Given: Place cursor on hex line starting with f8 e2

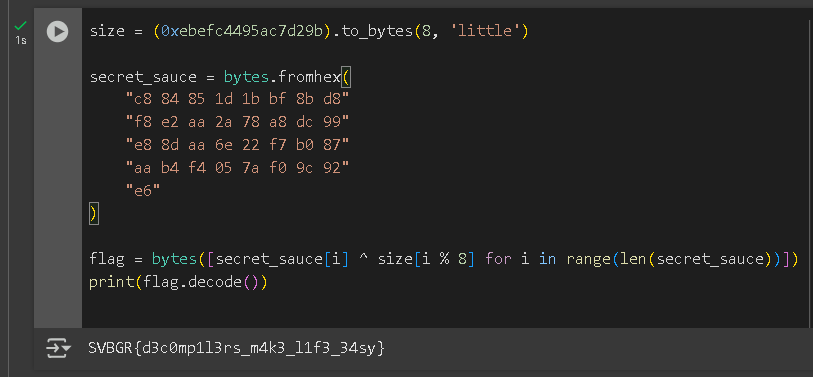Looking at the screenshot, I should [237, 123].
